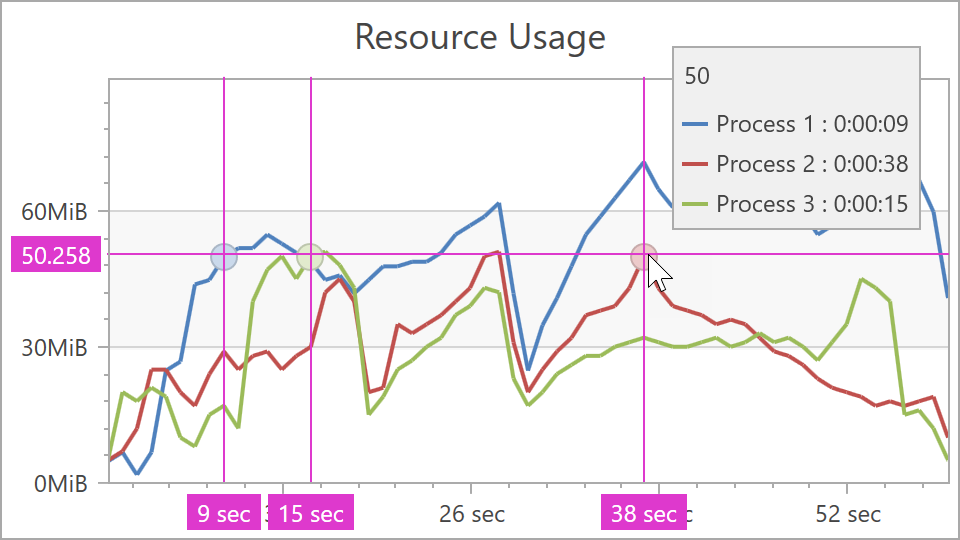Image resolution: width=960 pixels, height=540 pixels.
Task: Click the value 50 header in legend
Action: tap(697, 76)
